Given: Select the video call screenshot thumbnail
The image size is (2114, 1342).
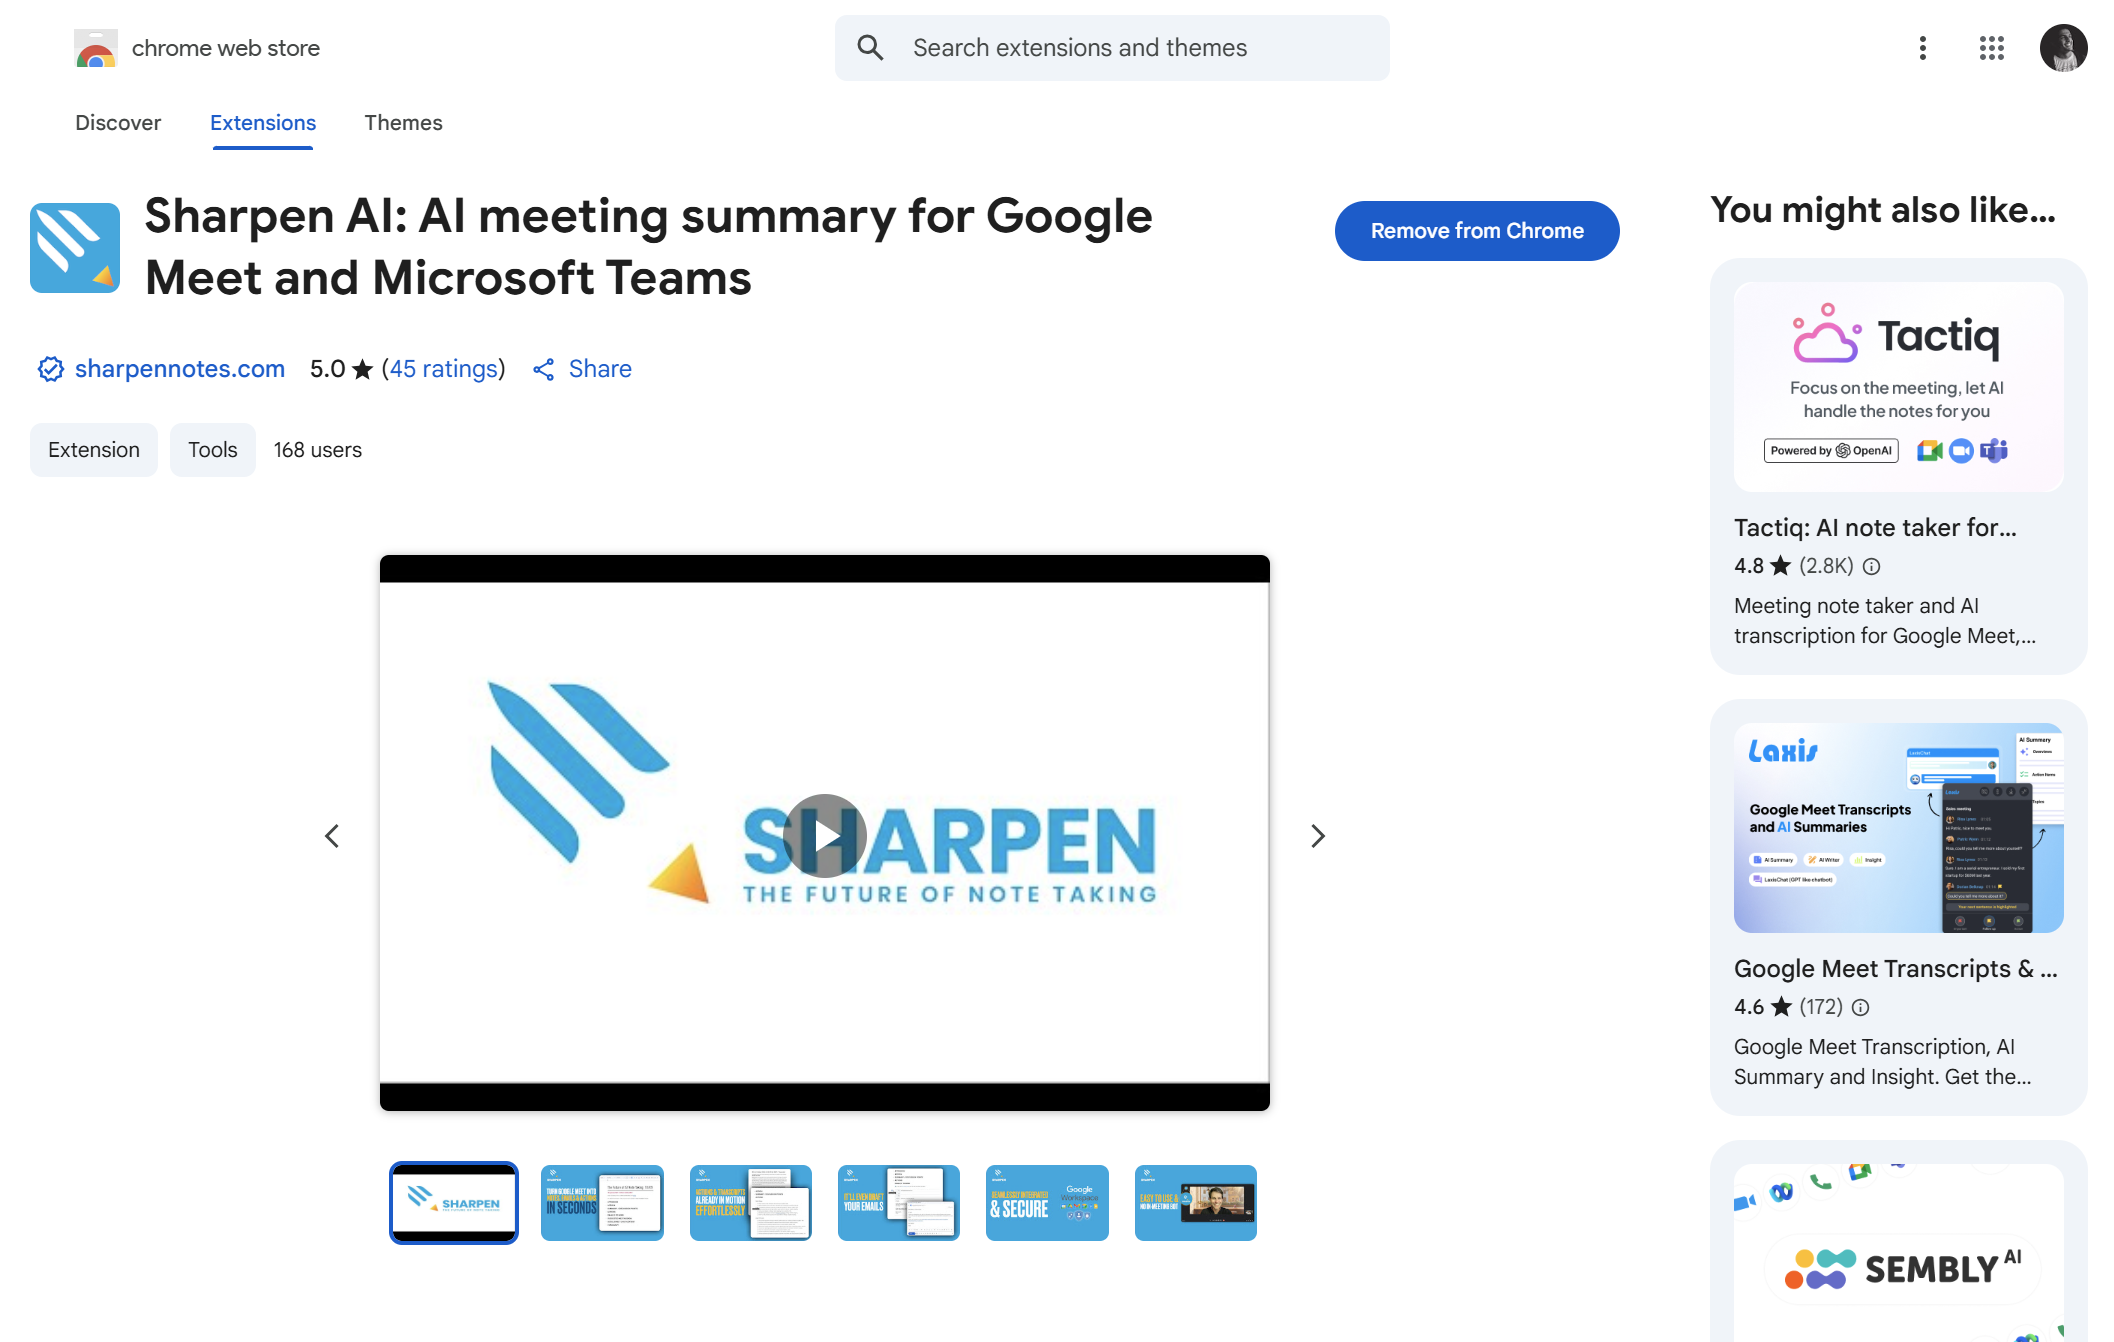Looking at the screenshot, I should 1196,1203.
